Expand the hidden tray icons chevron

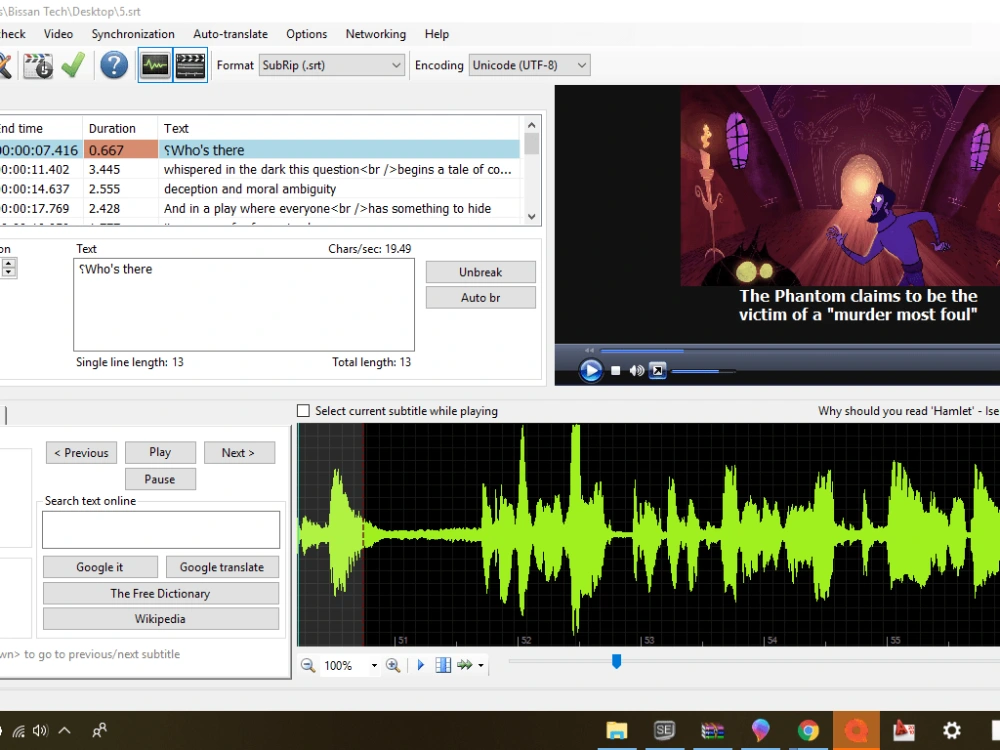64,731
